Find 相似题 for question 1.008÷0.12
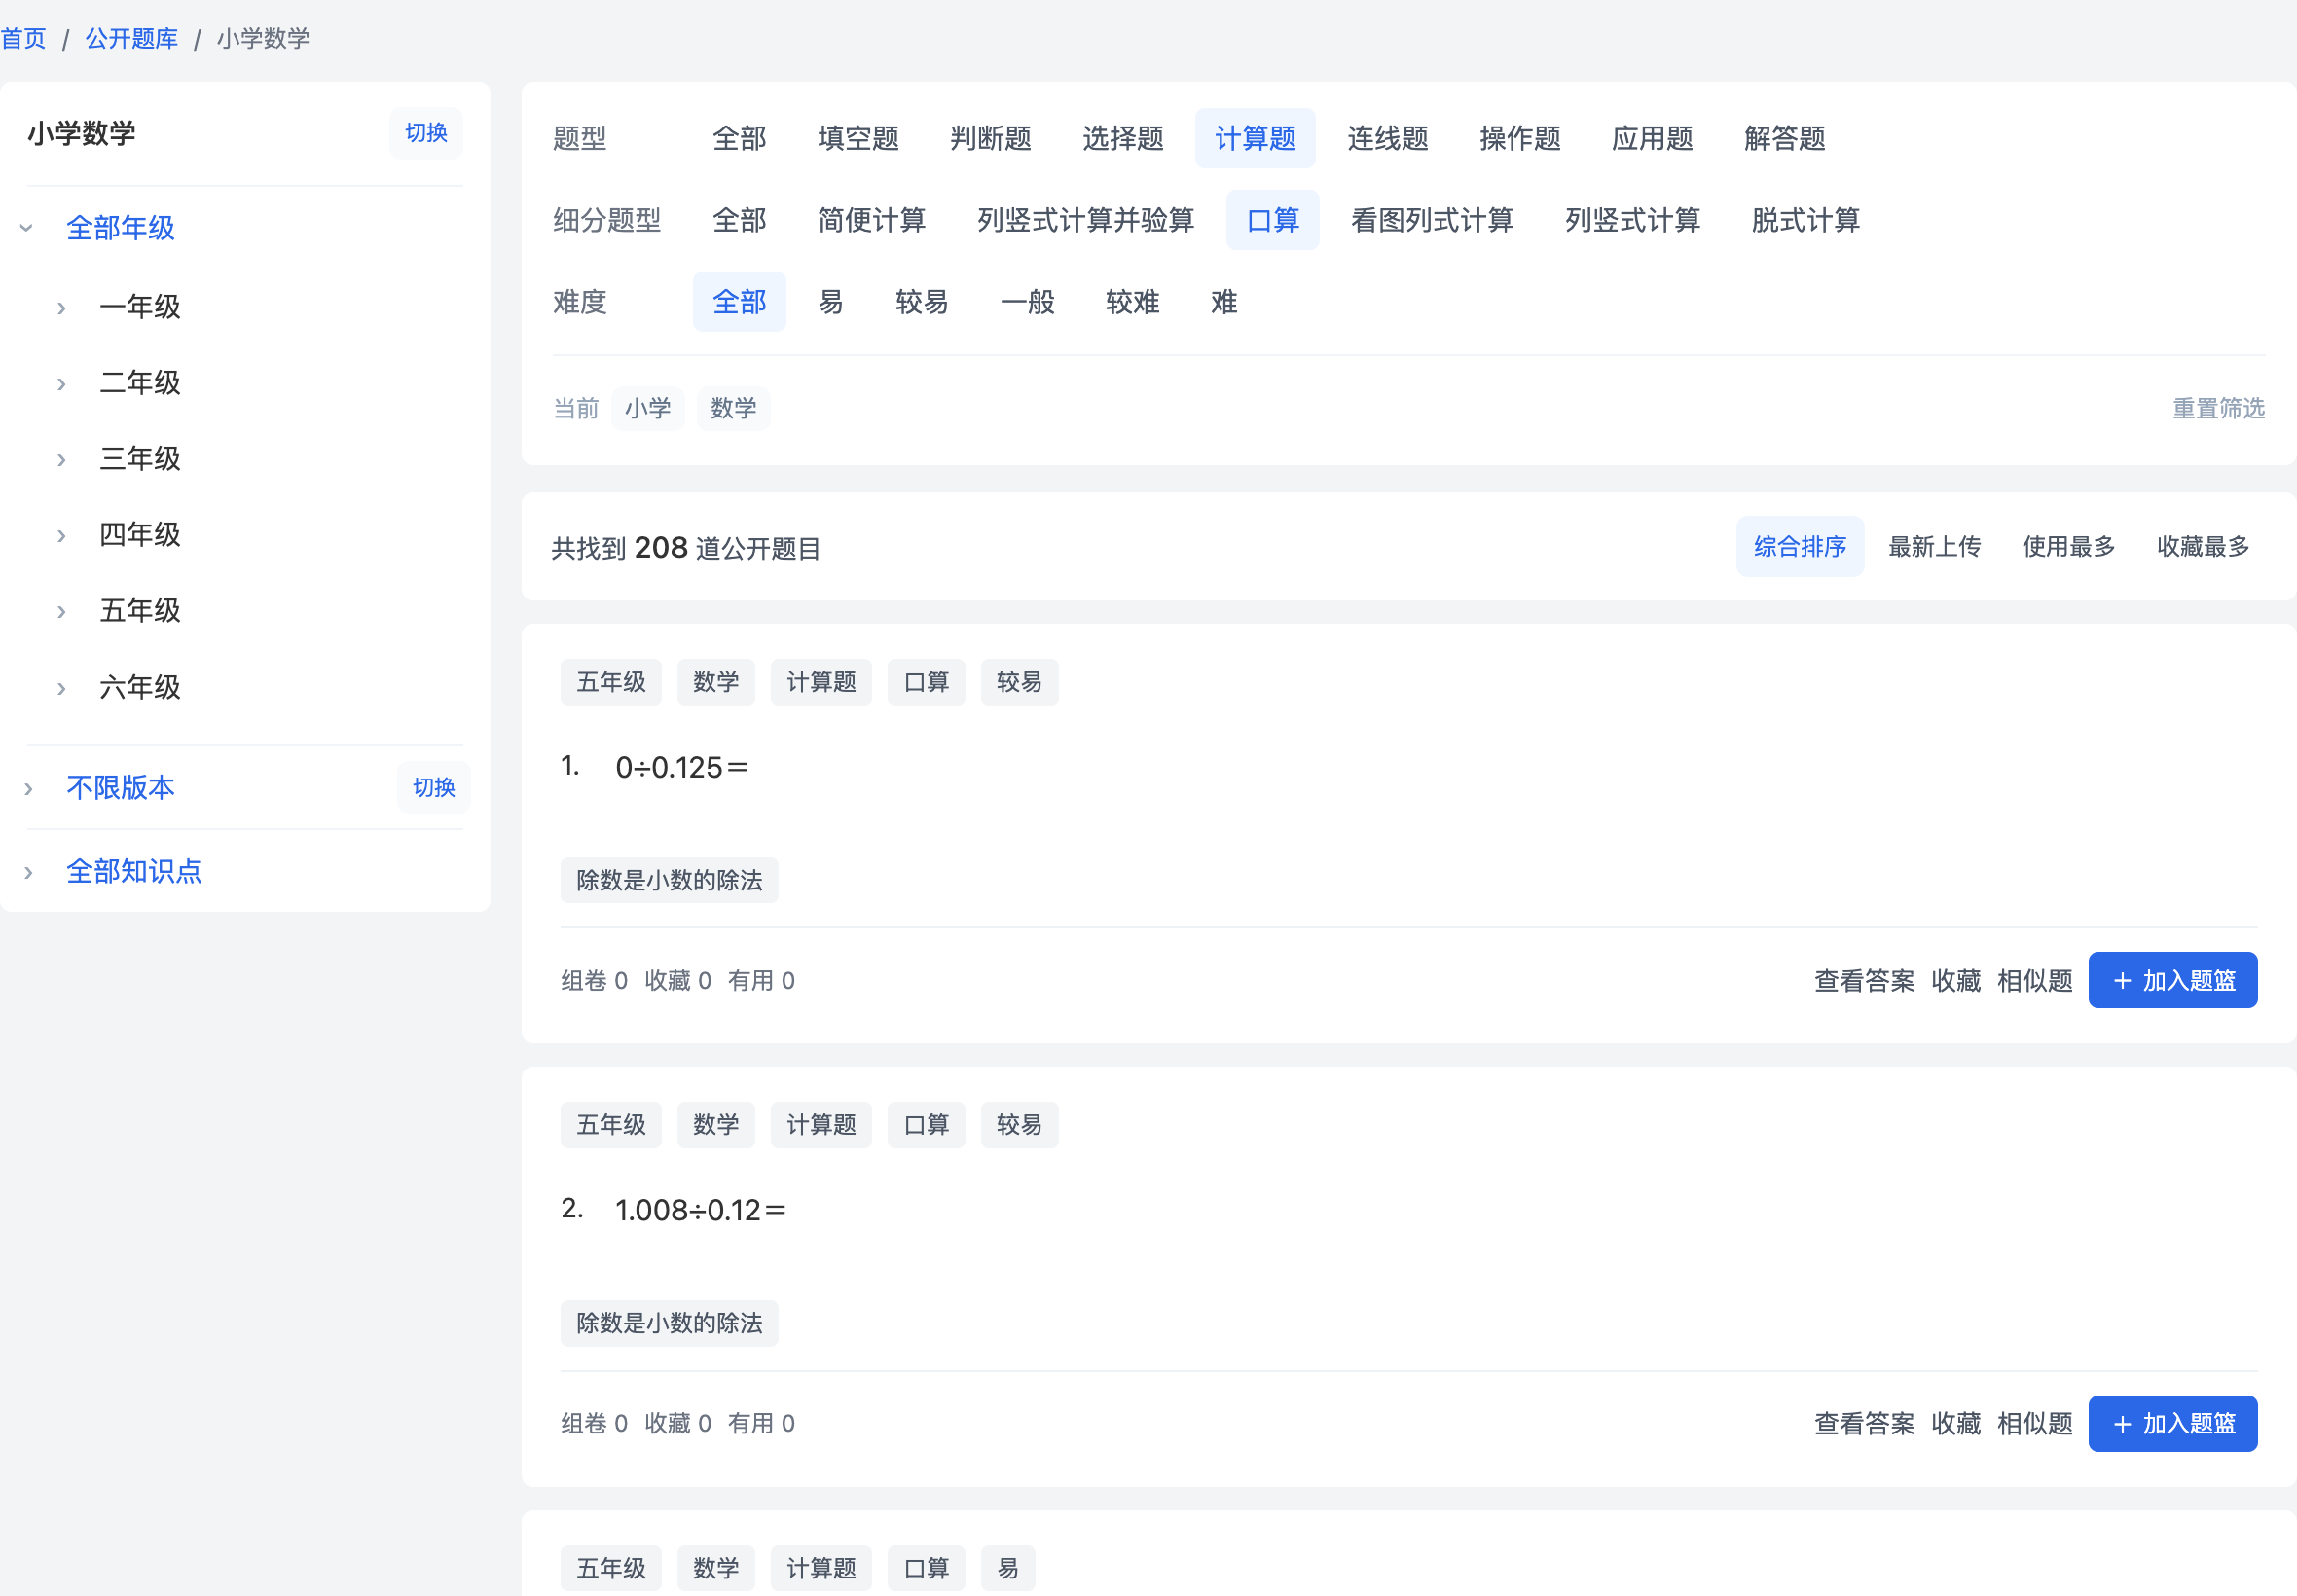The width and height of the screenshot is (2297, 1596). tap(2035, 1424)
